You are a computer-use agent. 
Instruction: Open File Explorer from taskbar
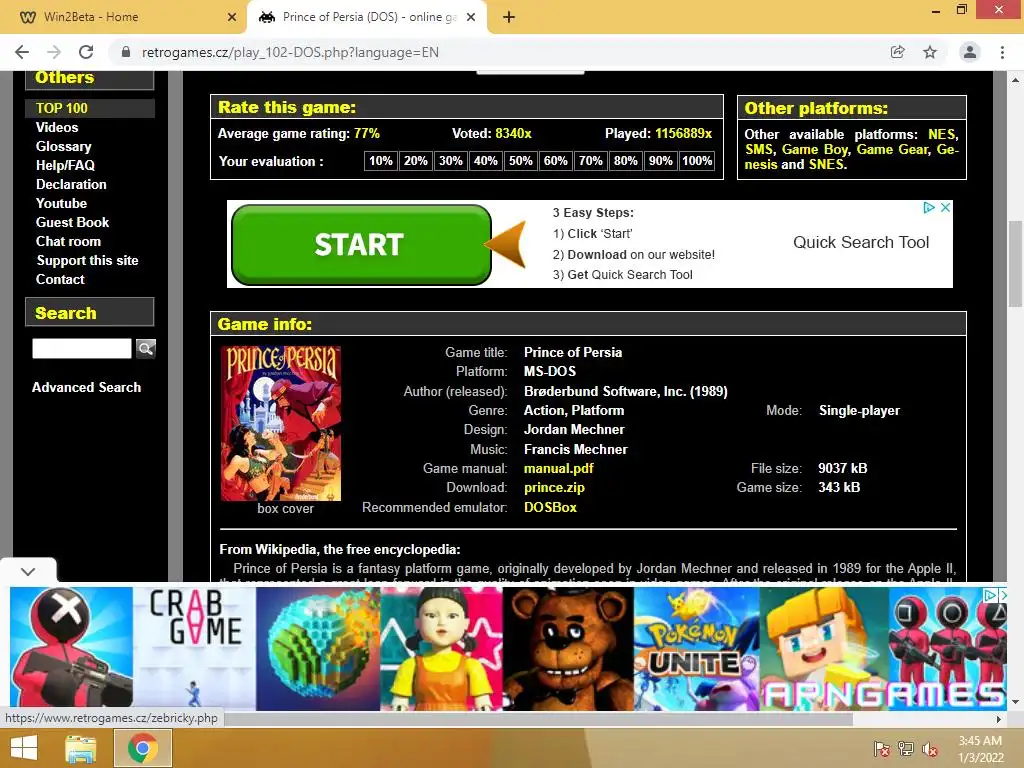[80, 748]
